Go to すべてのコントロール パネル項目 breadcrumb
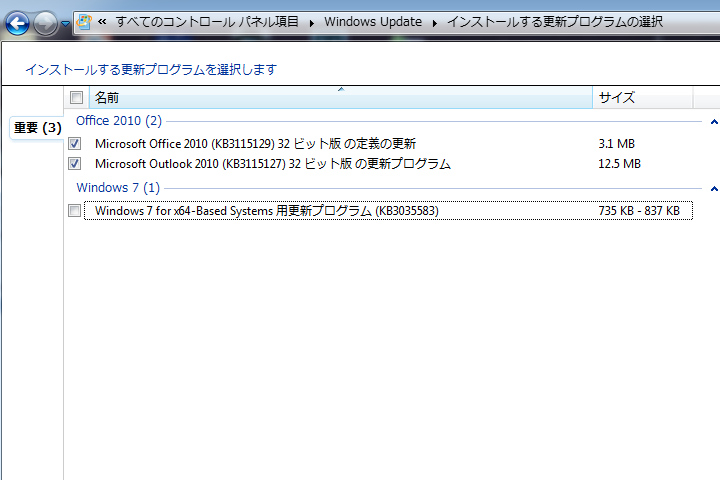 207,22
